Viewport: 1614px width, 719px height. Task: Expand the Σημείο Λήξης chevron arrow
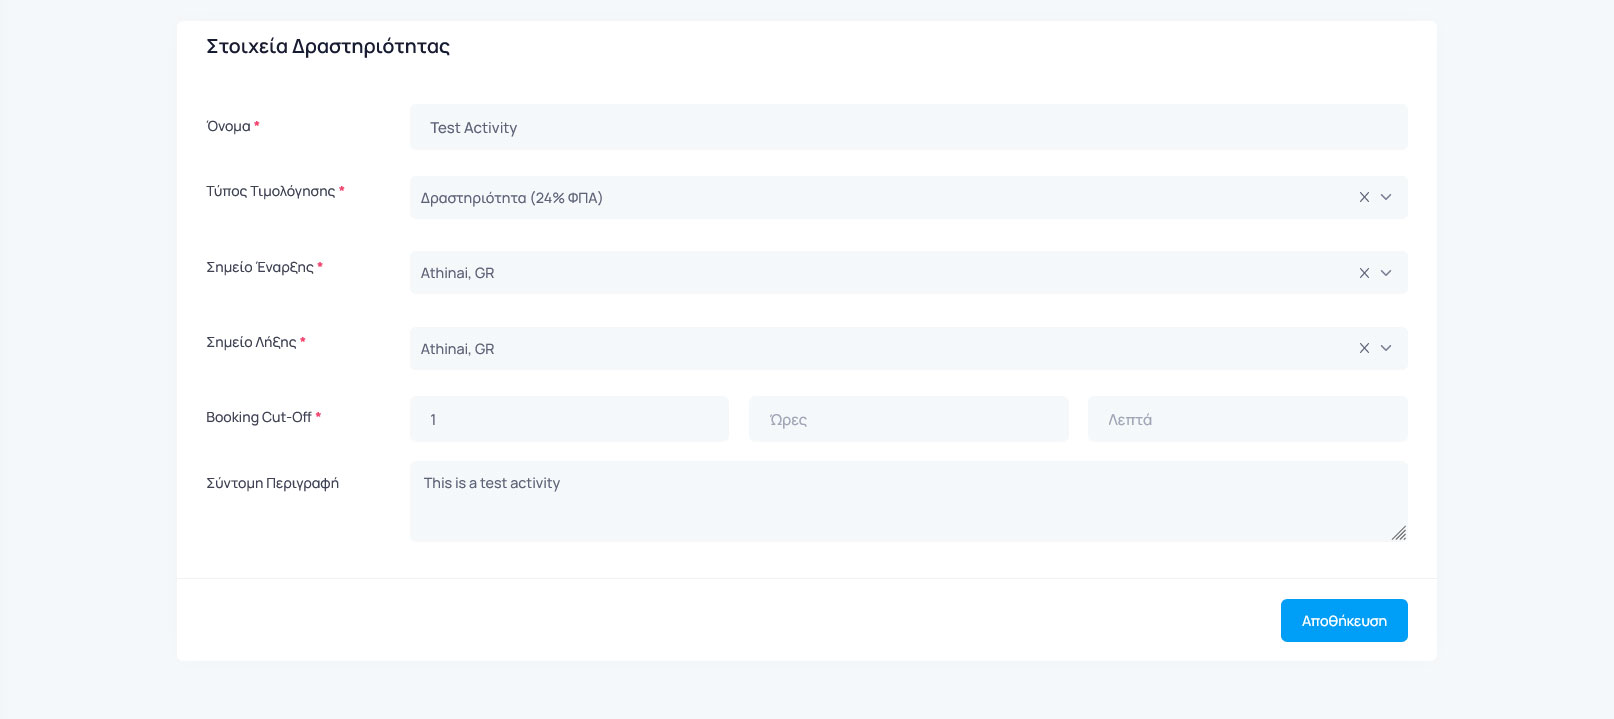(1386, 349)
